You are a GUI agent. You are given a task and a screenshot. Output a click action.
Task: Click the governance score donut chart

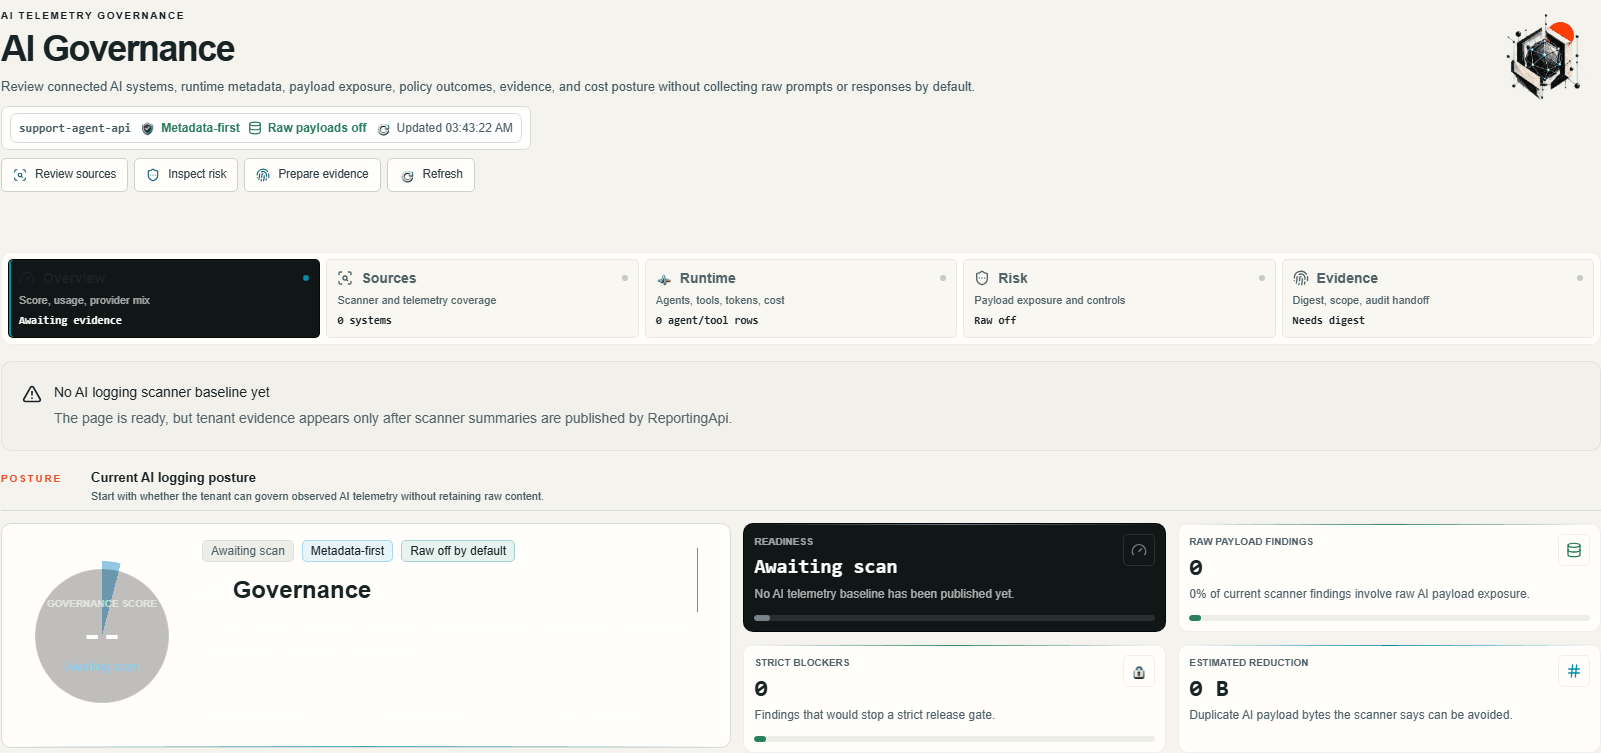coord(102,634)
